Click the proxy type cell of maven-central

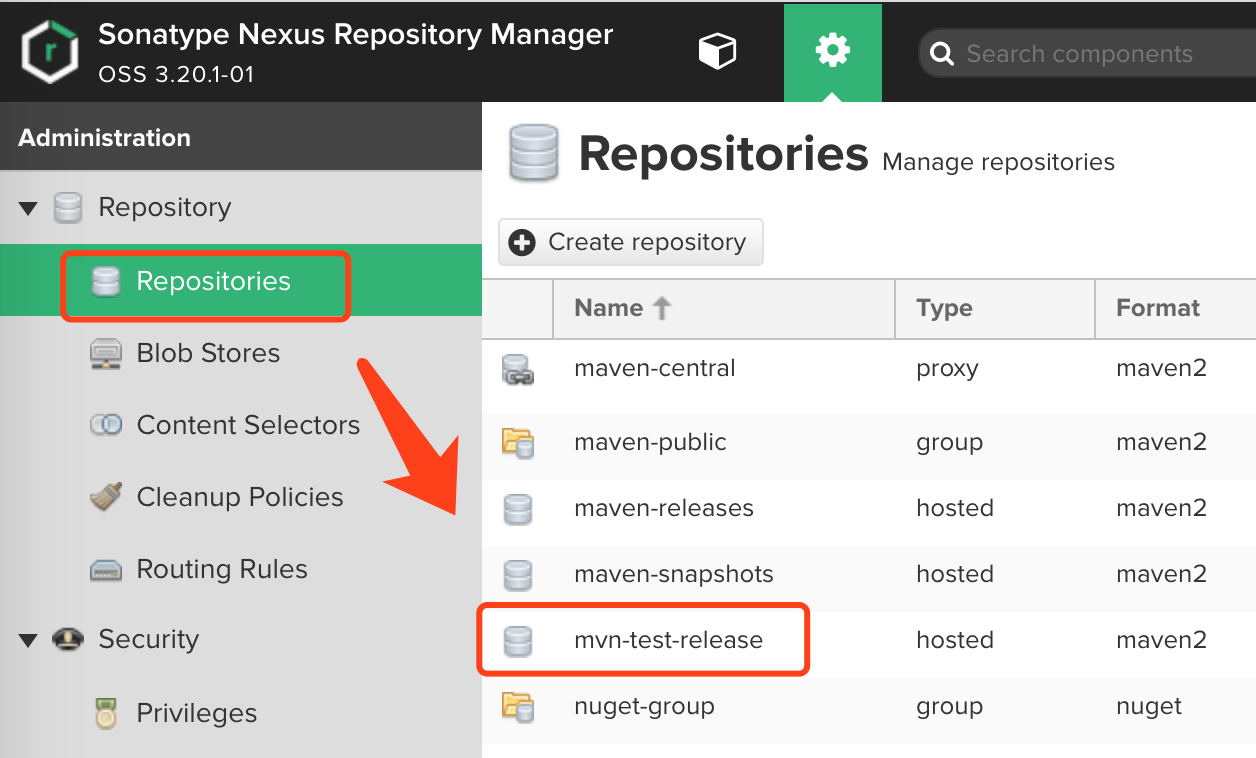pos(946,369)
